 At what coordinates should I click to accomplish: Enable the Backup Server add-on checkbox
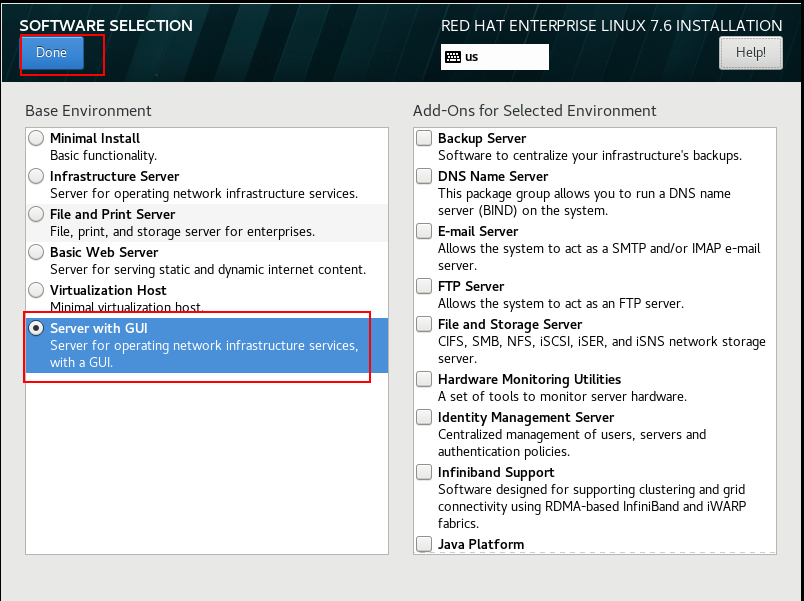pos(425,139)
